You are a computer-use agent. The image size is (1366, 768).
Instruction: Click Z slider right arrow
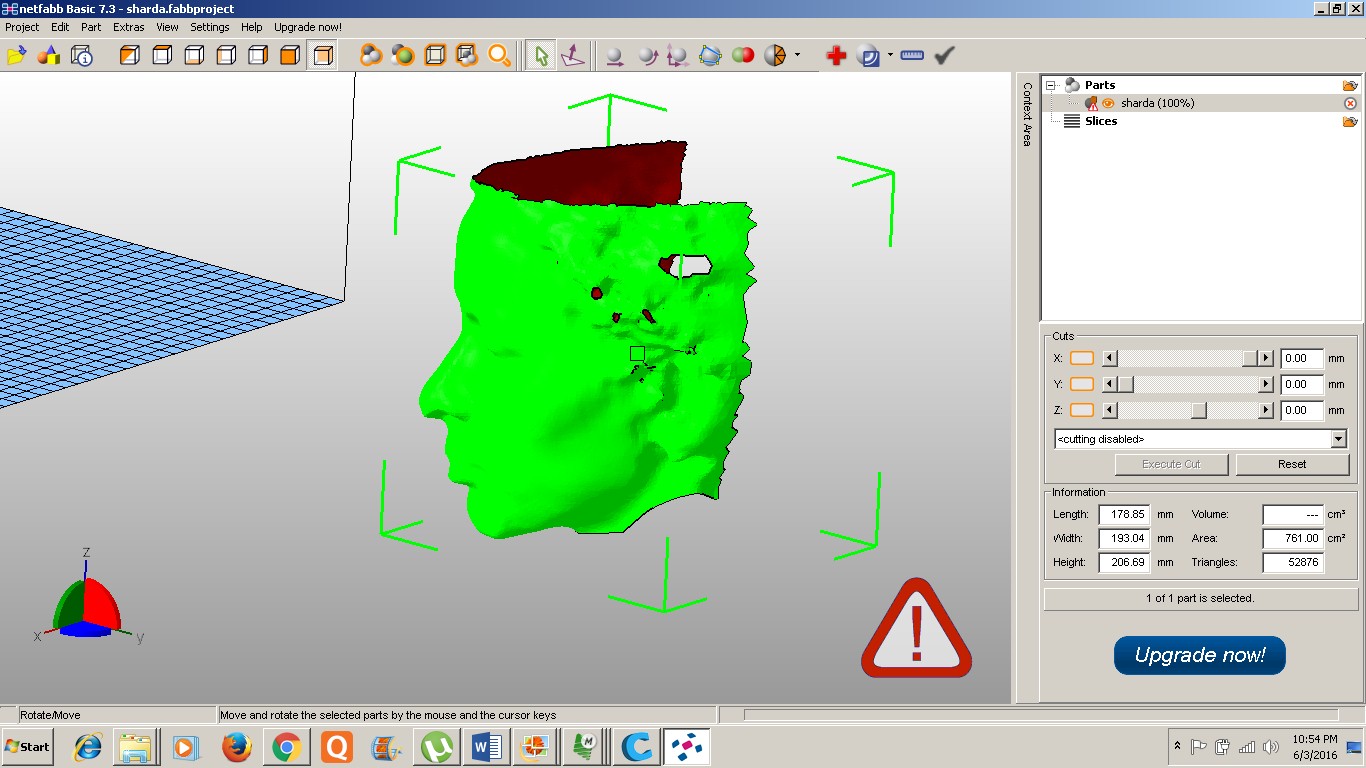[x=1266, y=410]
